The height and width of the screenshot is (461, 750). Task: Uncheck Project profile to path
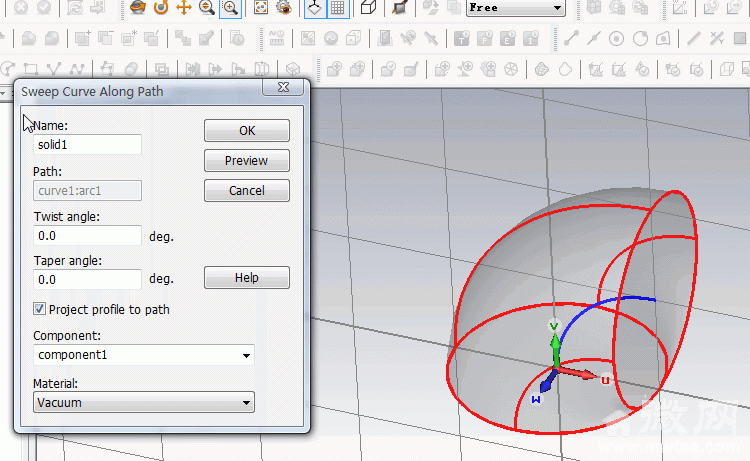pyautogui.click(x=40, y=309)
